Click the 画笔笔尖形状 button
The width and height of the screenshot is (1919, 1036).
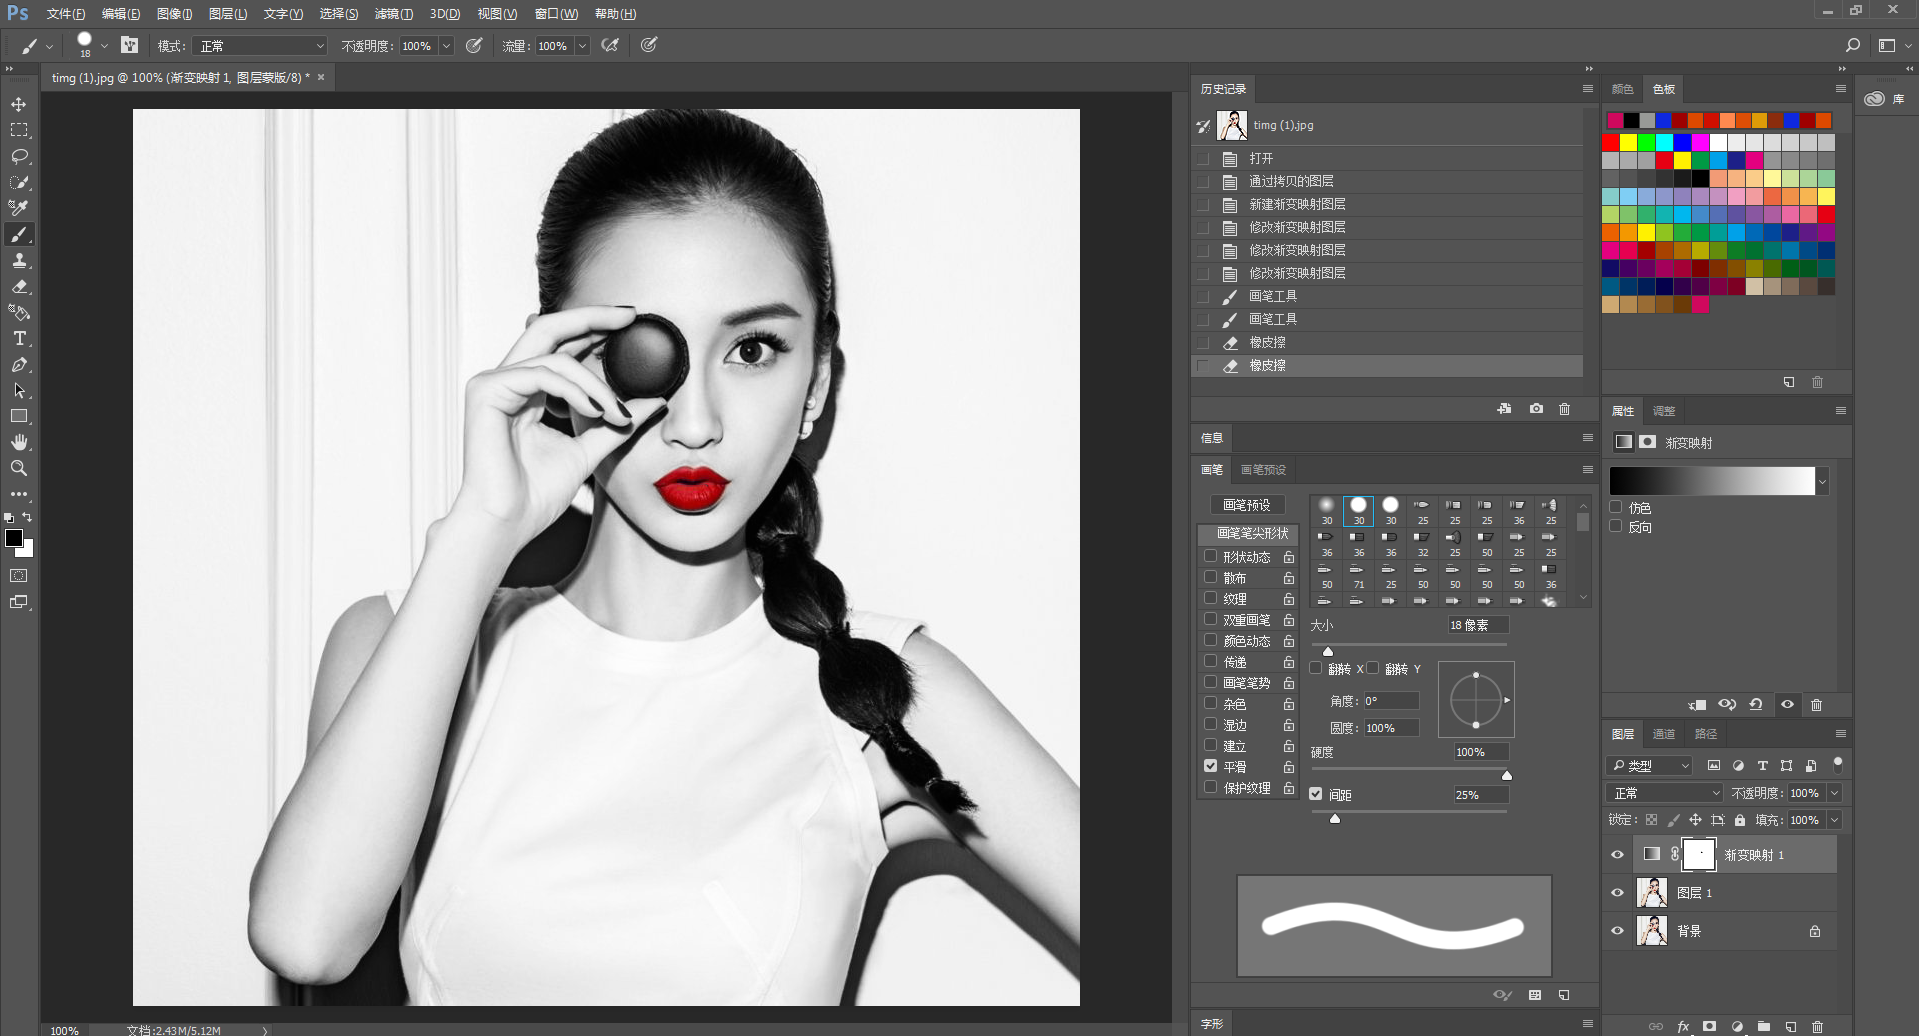1251,533
